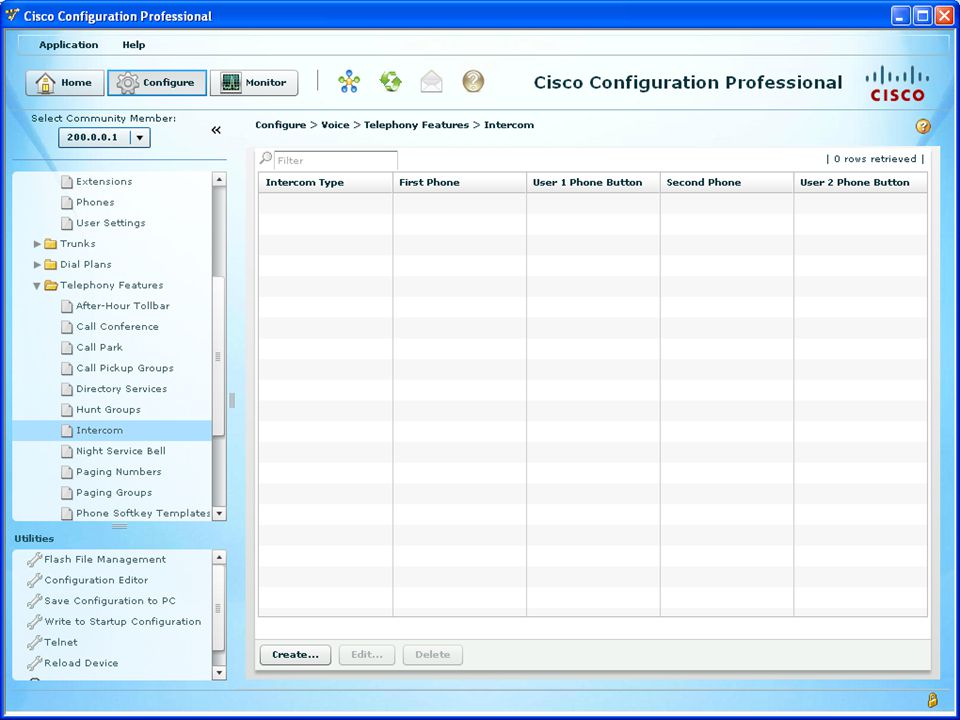Click Utilities panel scroll down arrow
This screenshot has height=720, width=960.
[x=219, y=672]
